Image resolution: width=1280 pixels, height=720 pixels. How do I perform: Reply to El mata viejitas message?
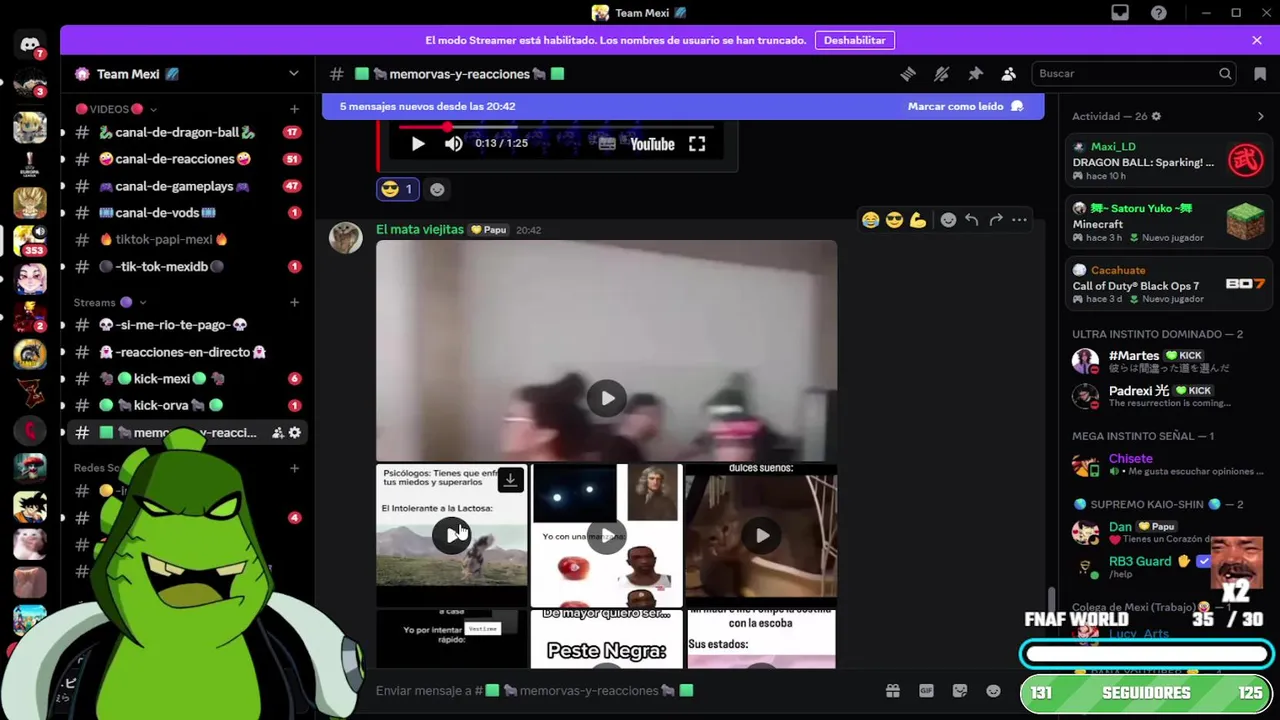point(972,220)
